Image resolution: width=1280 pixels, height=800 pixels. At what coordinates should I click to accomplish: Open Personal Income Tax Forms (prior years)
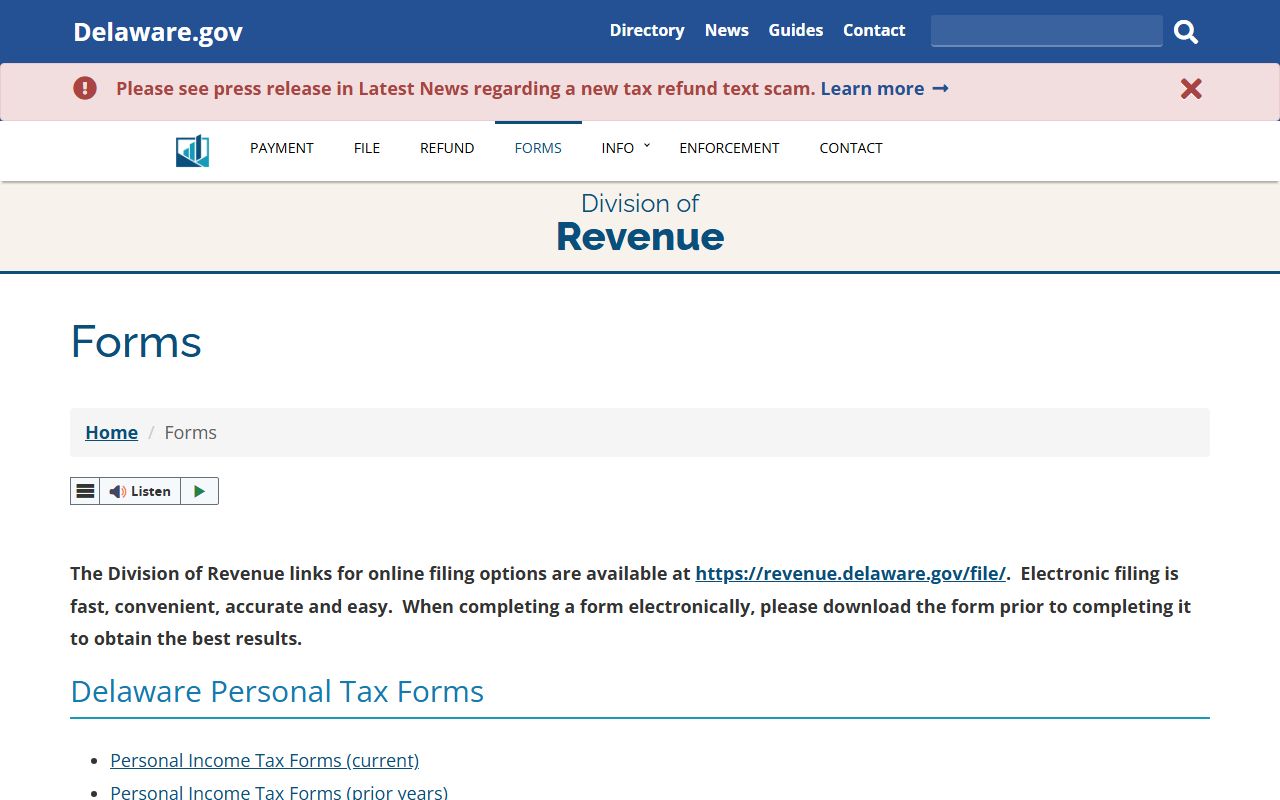pyautogui.click(x=279, y=792)
